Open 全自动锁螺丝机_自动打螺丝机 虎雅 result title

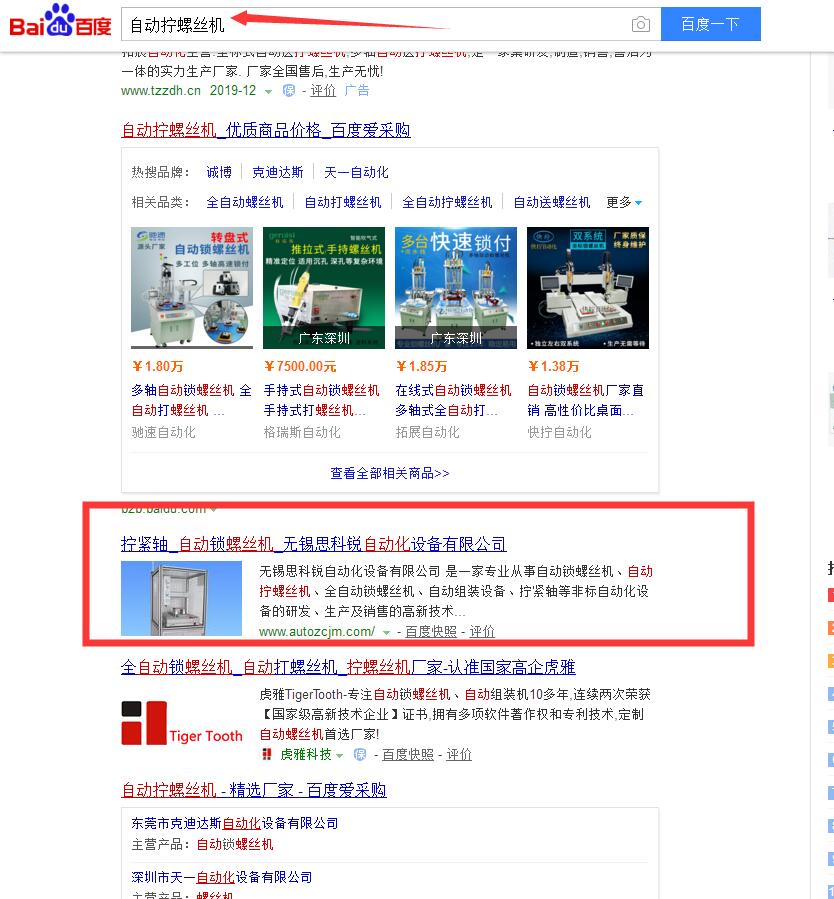point(349,667)
